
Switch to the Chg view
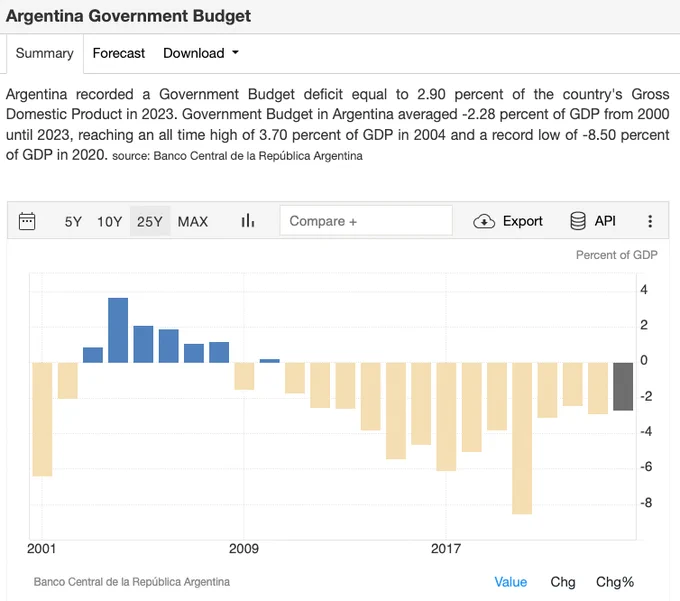pyautogui.click(x=562, y=582)
